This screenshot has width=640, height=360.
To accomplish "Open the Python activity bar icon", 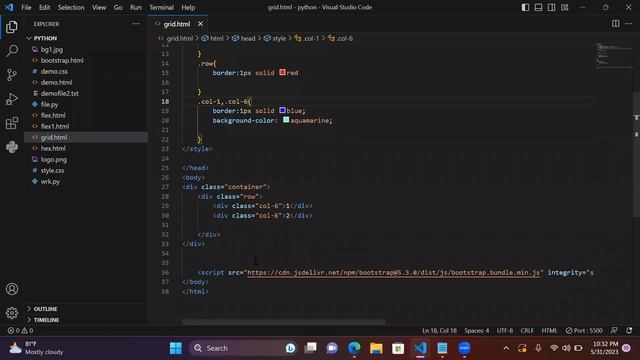I will pos(12,147).
